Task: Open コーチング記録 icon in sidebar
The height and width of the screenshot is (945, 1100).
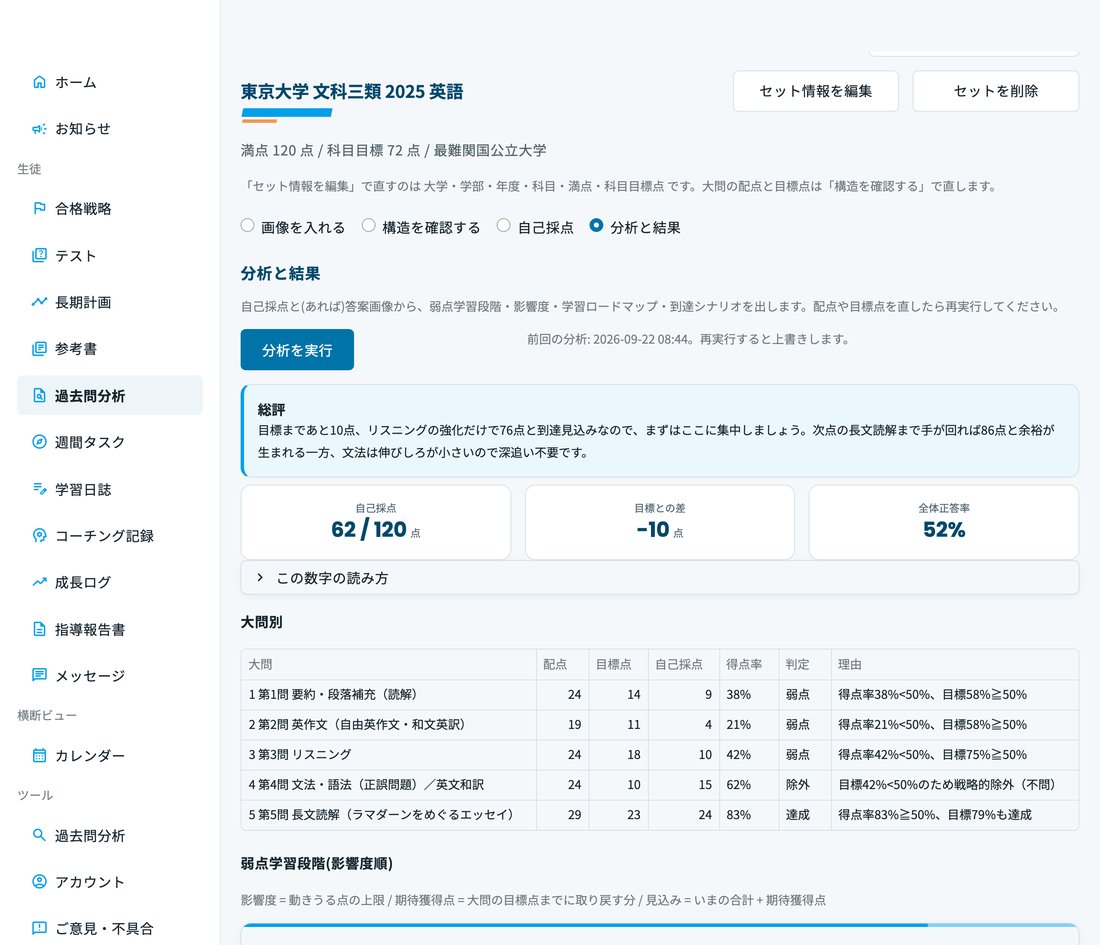Action: 39,535
